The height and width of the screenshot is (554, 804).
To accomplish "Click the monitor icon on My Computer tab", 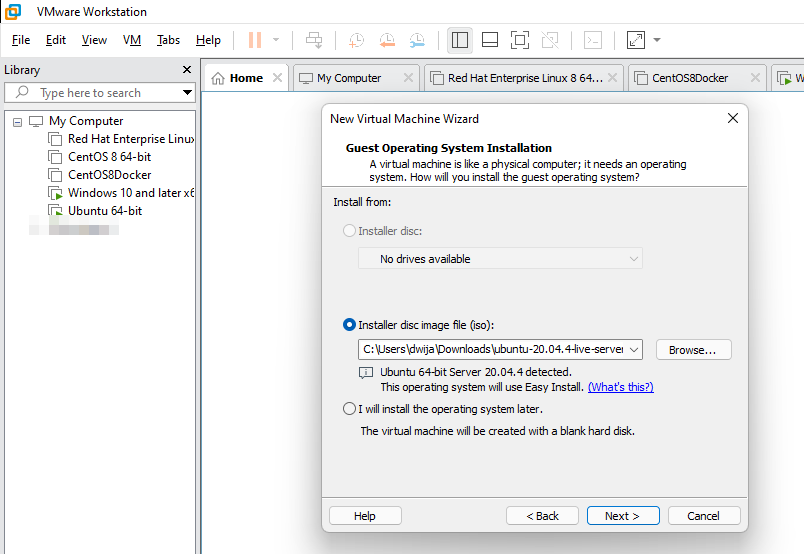I will [x=306, y=78].
